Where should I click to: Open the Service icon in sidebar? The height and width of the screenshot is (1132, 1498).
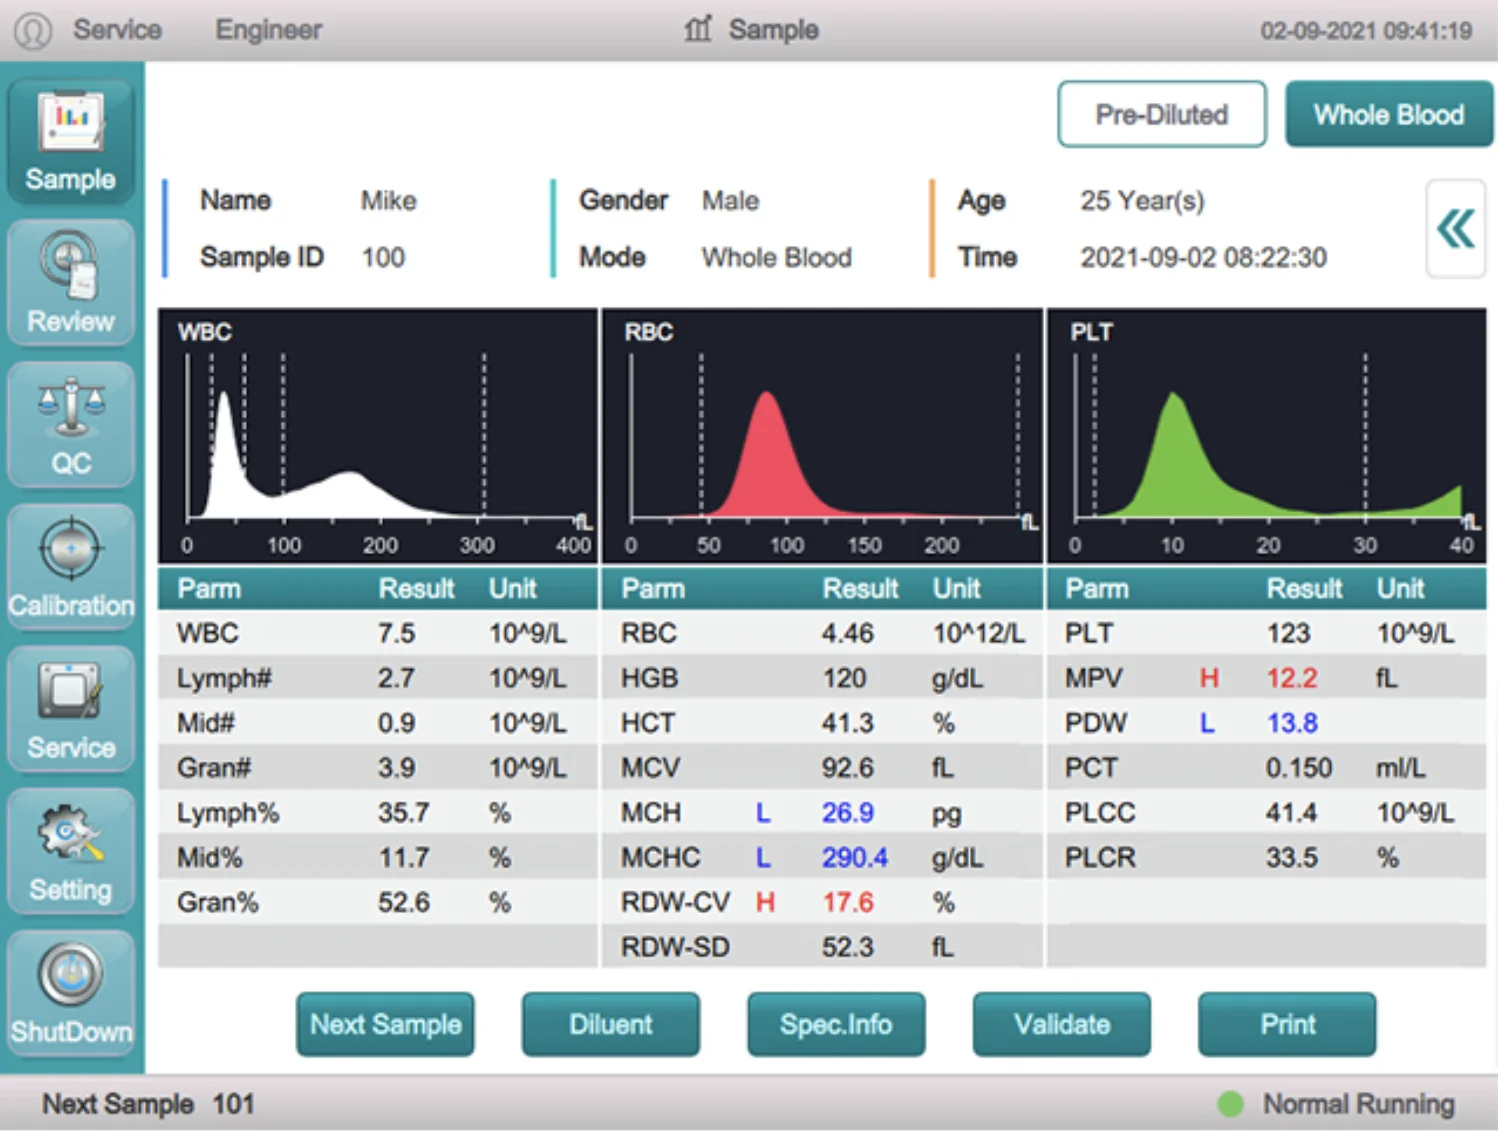pos(70,709)
